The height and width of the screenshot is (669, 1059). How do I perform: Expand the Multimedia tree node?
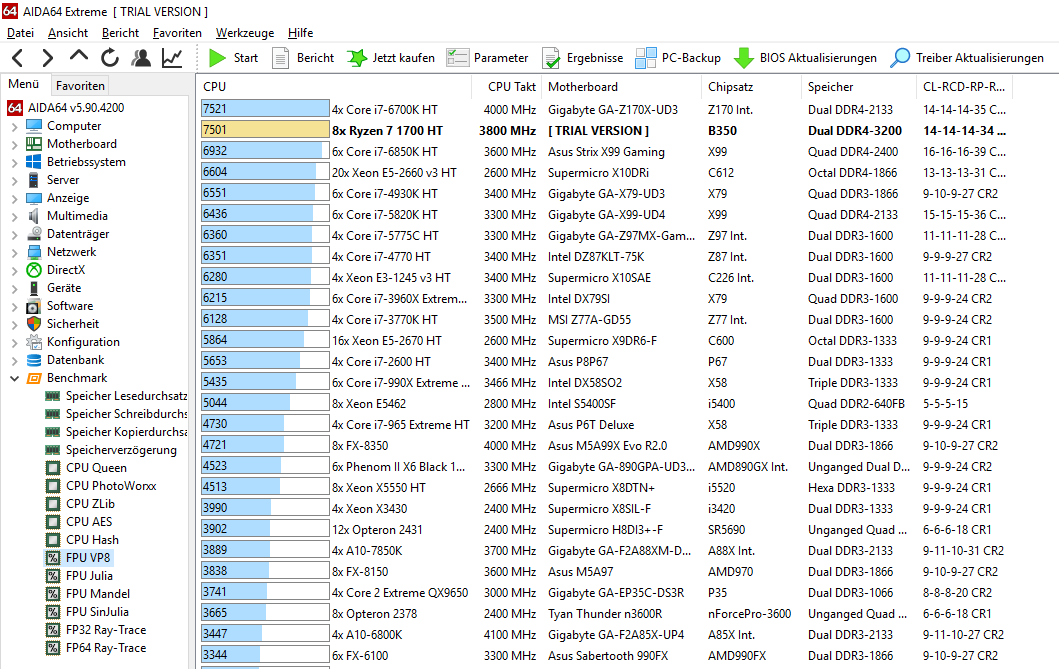coord(14,217)
